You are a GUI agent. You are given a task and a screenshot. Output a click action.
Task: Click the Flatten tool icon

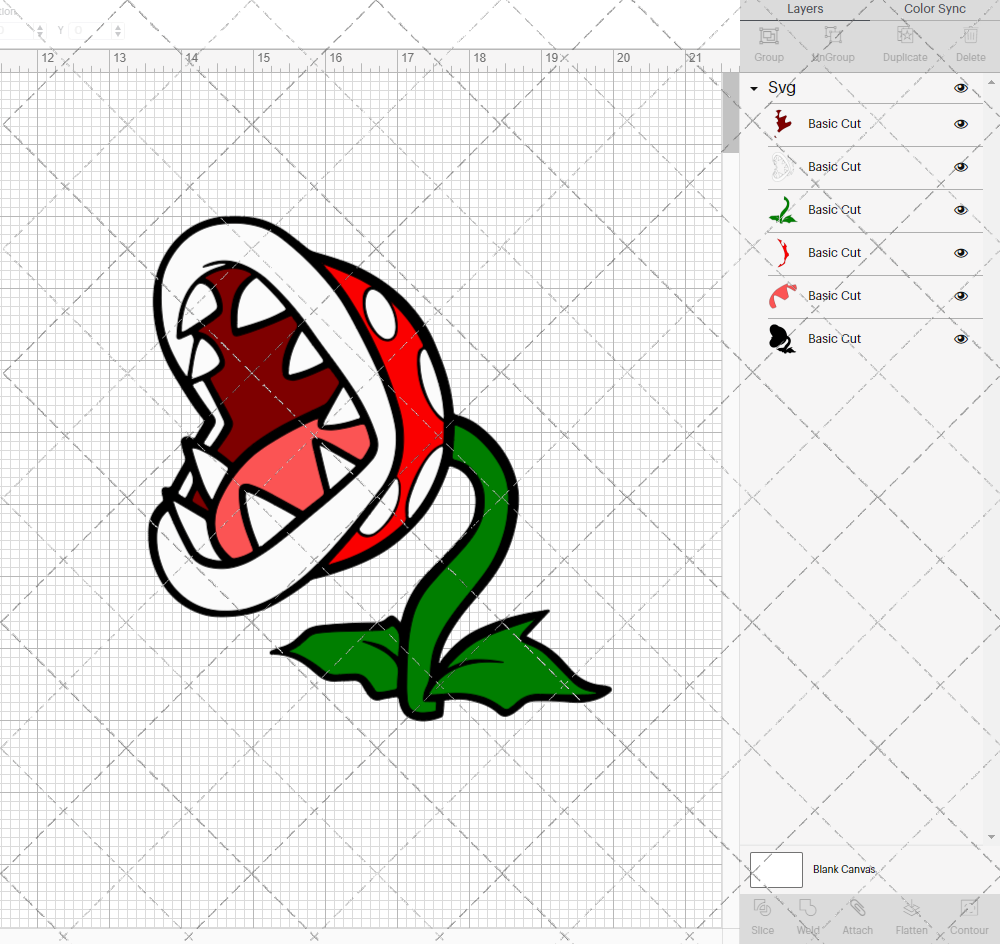911,908
